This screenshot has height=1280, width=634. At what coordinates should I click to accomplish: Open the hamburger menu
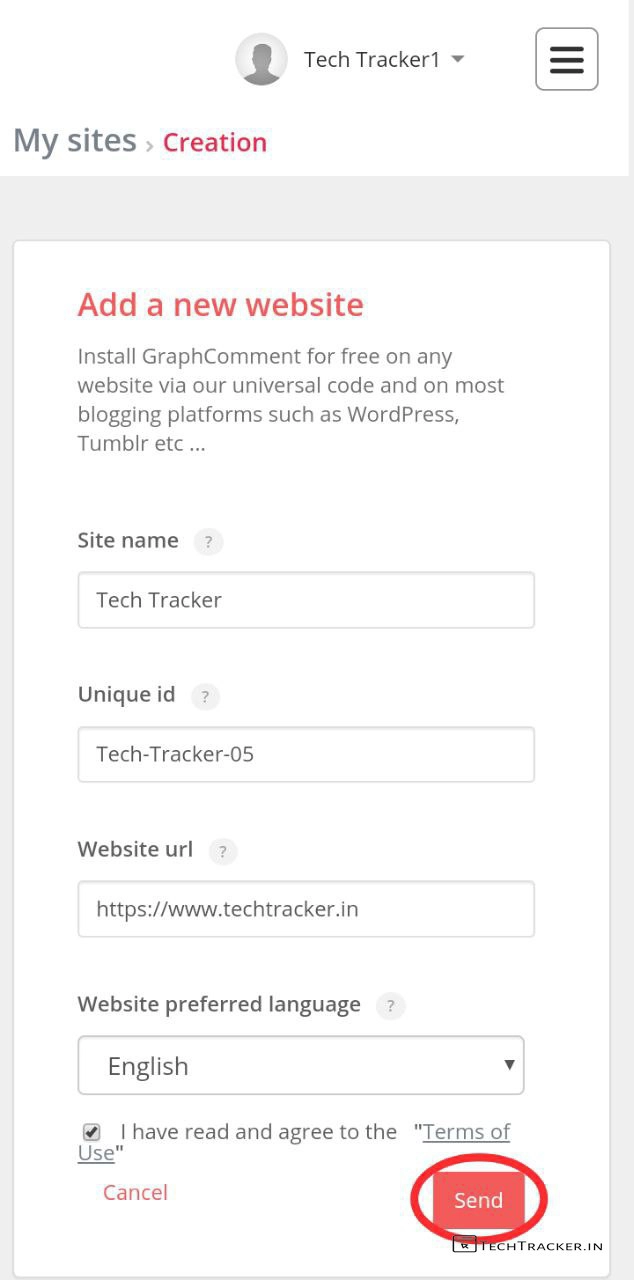point(566,59)
